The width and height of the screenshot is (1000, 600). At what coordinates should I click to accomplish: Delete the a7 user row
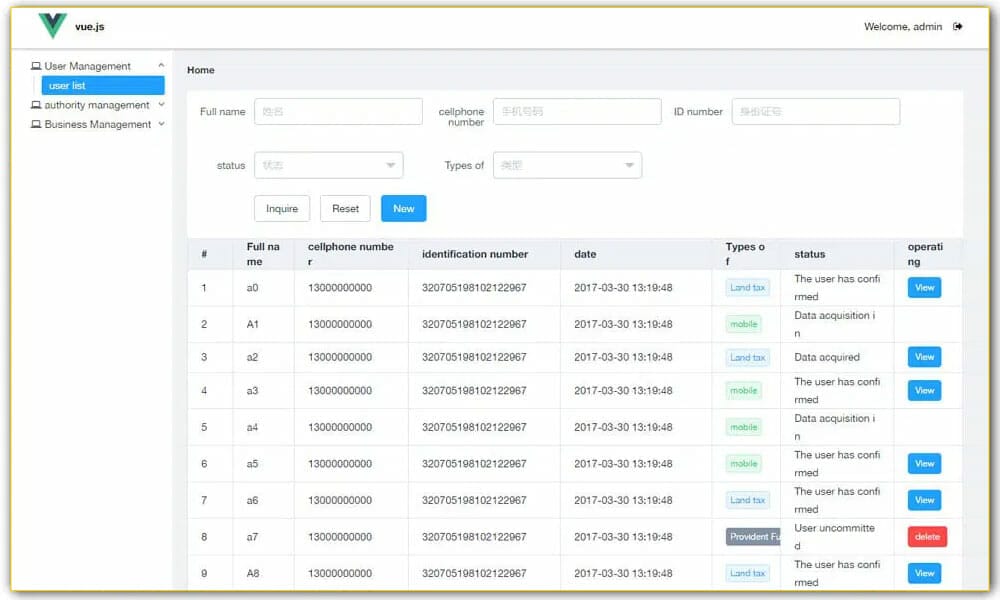tap(927, 537)
